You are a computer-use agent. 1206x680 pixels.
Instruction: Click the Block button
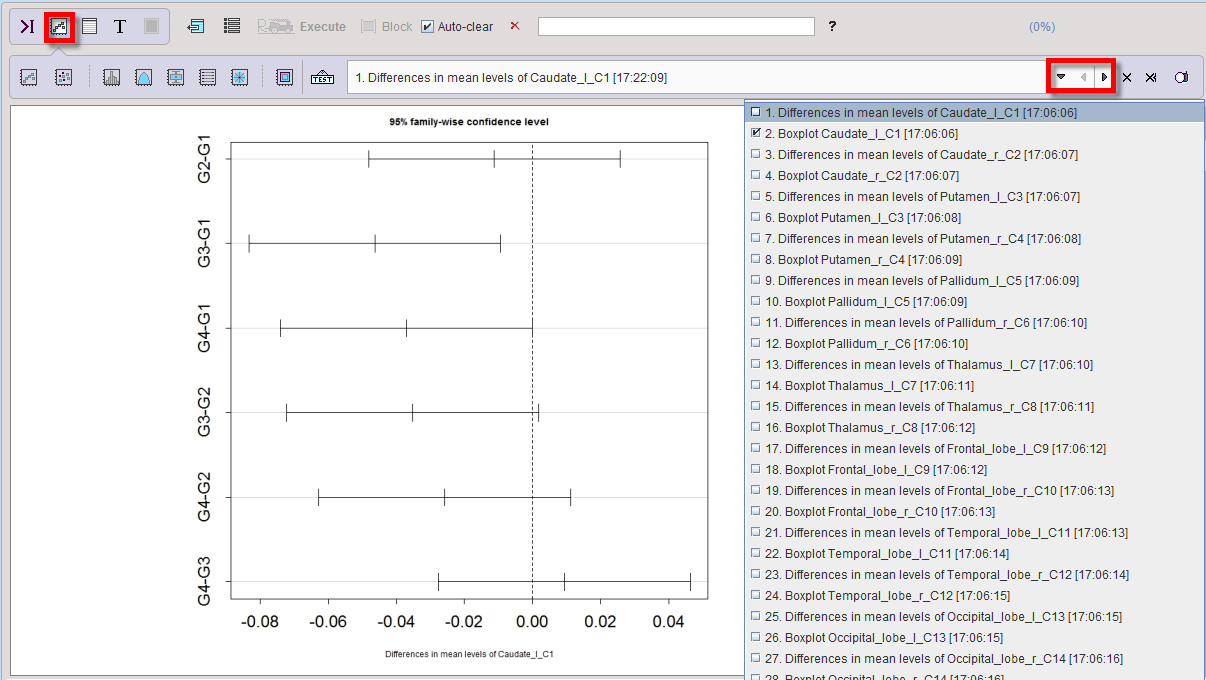(x=387, y=27)
